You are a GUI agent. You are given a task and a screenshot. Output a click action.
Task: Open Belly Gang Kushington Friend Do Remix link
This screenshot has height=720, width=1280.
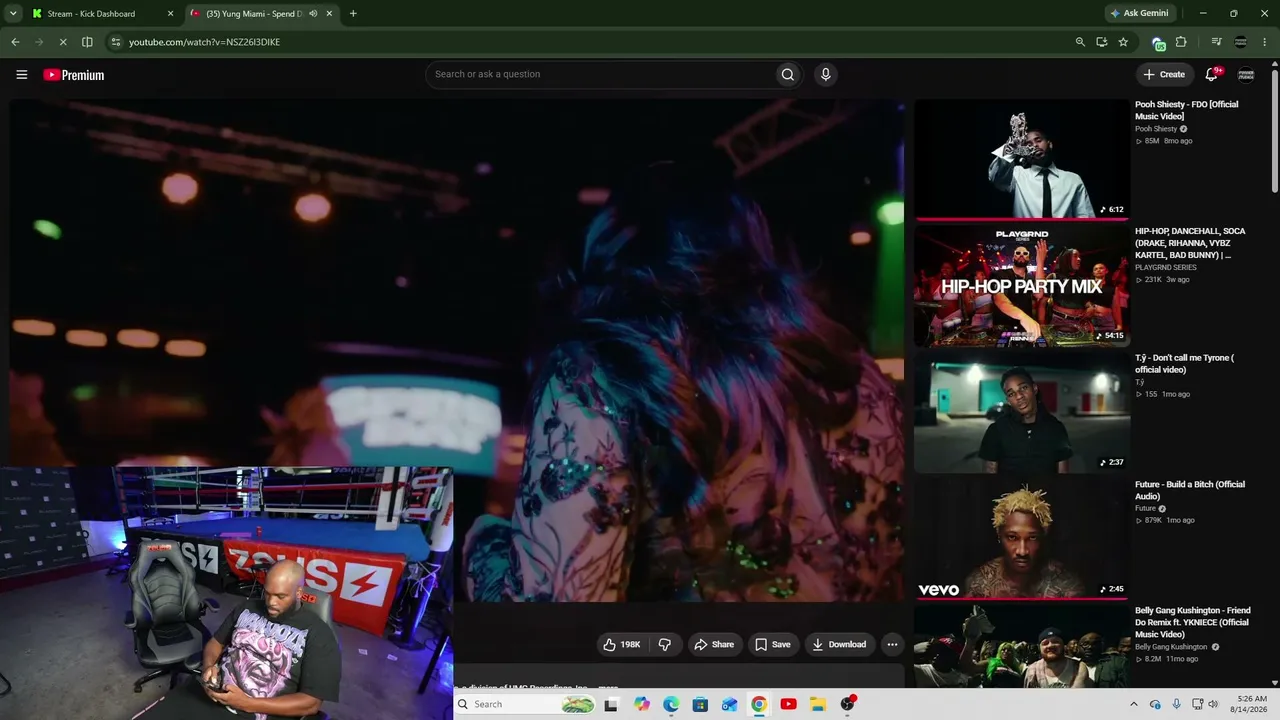1193,622
